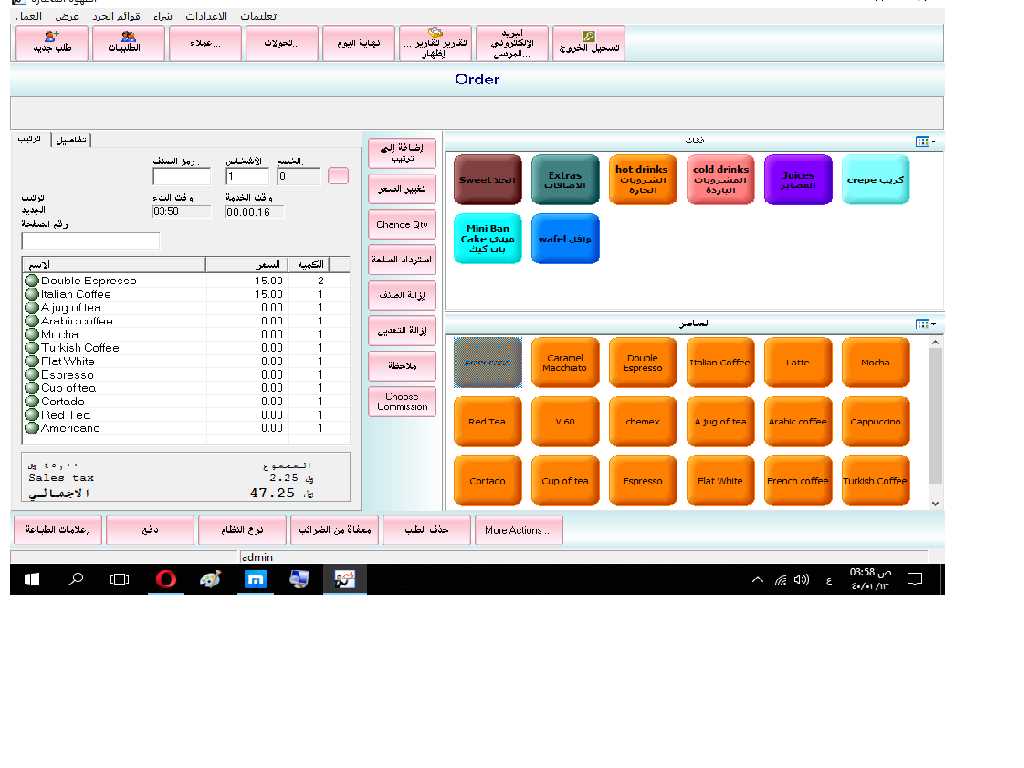Click the Delete Order button (حذف طلب)
This screenshot has height=768, width=1024.
426,530
